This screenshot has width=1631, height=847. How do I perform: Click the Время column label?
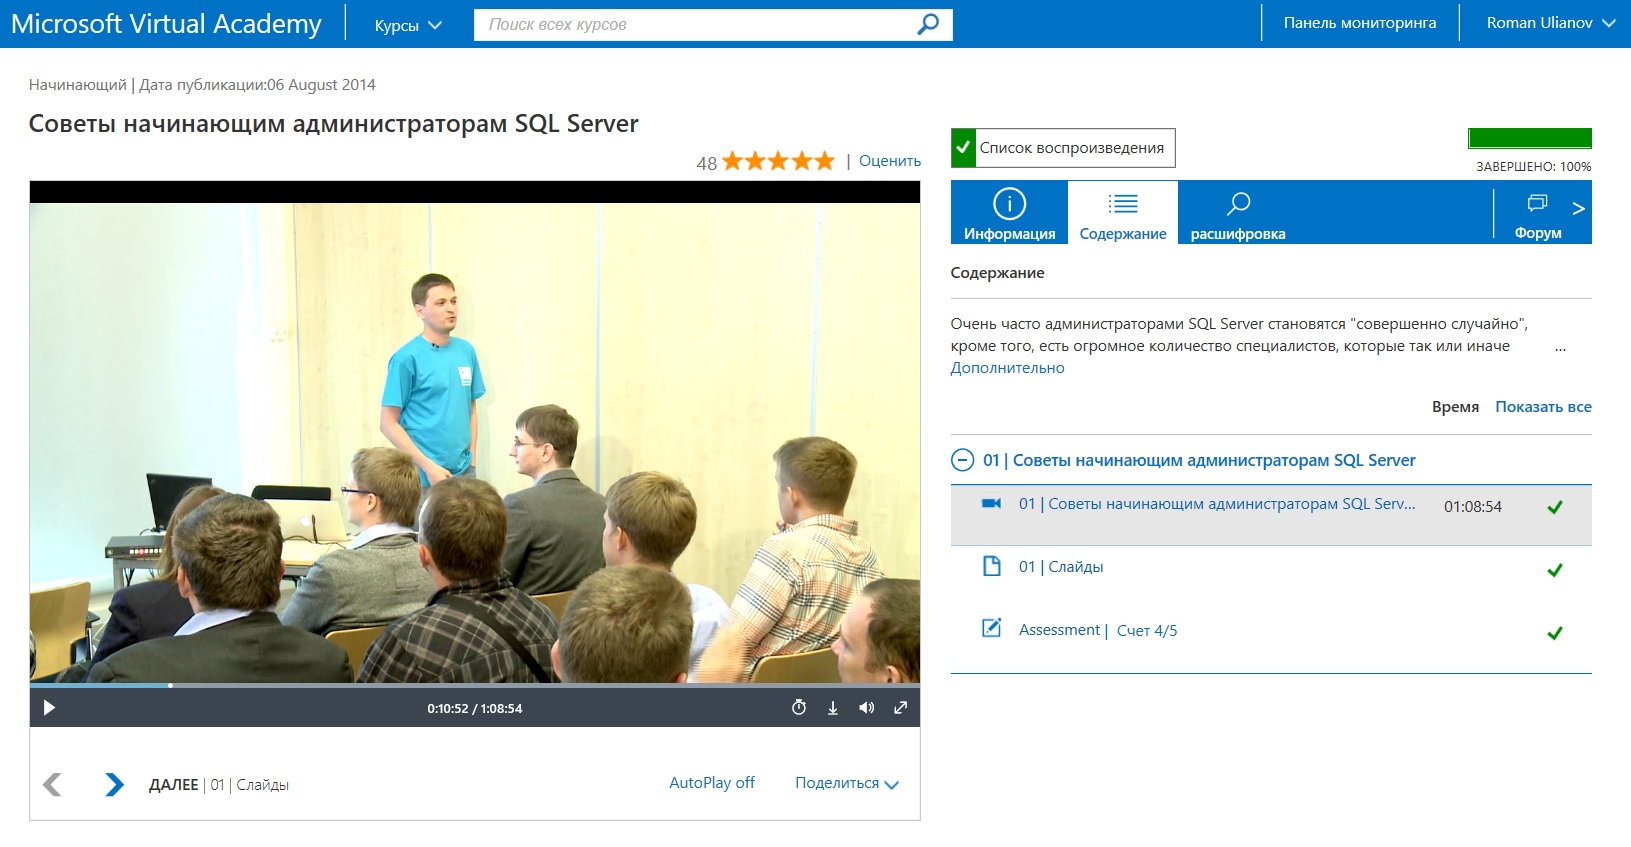[x=1455, y=407]
